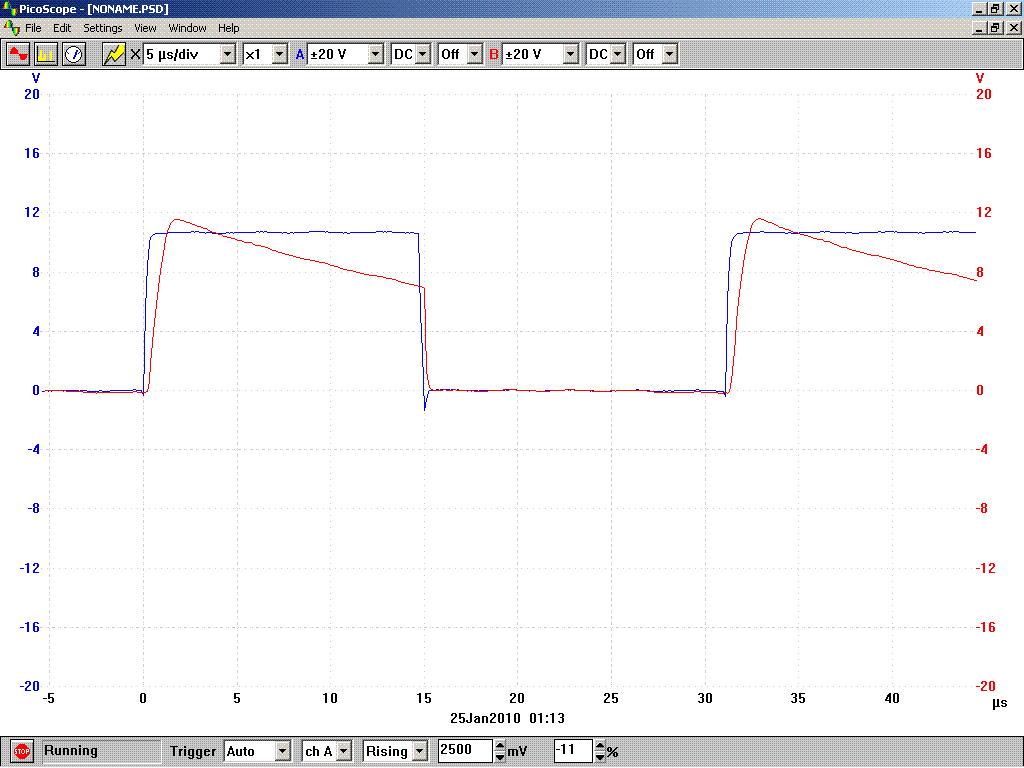Image resolution: width=1024 pixels, height=768 pixels.
Task: Open the spectrum analyzer view icon
Action: tap(46, 54)
